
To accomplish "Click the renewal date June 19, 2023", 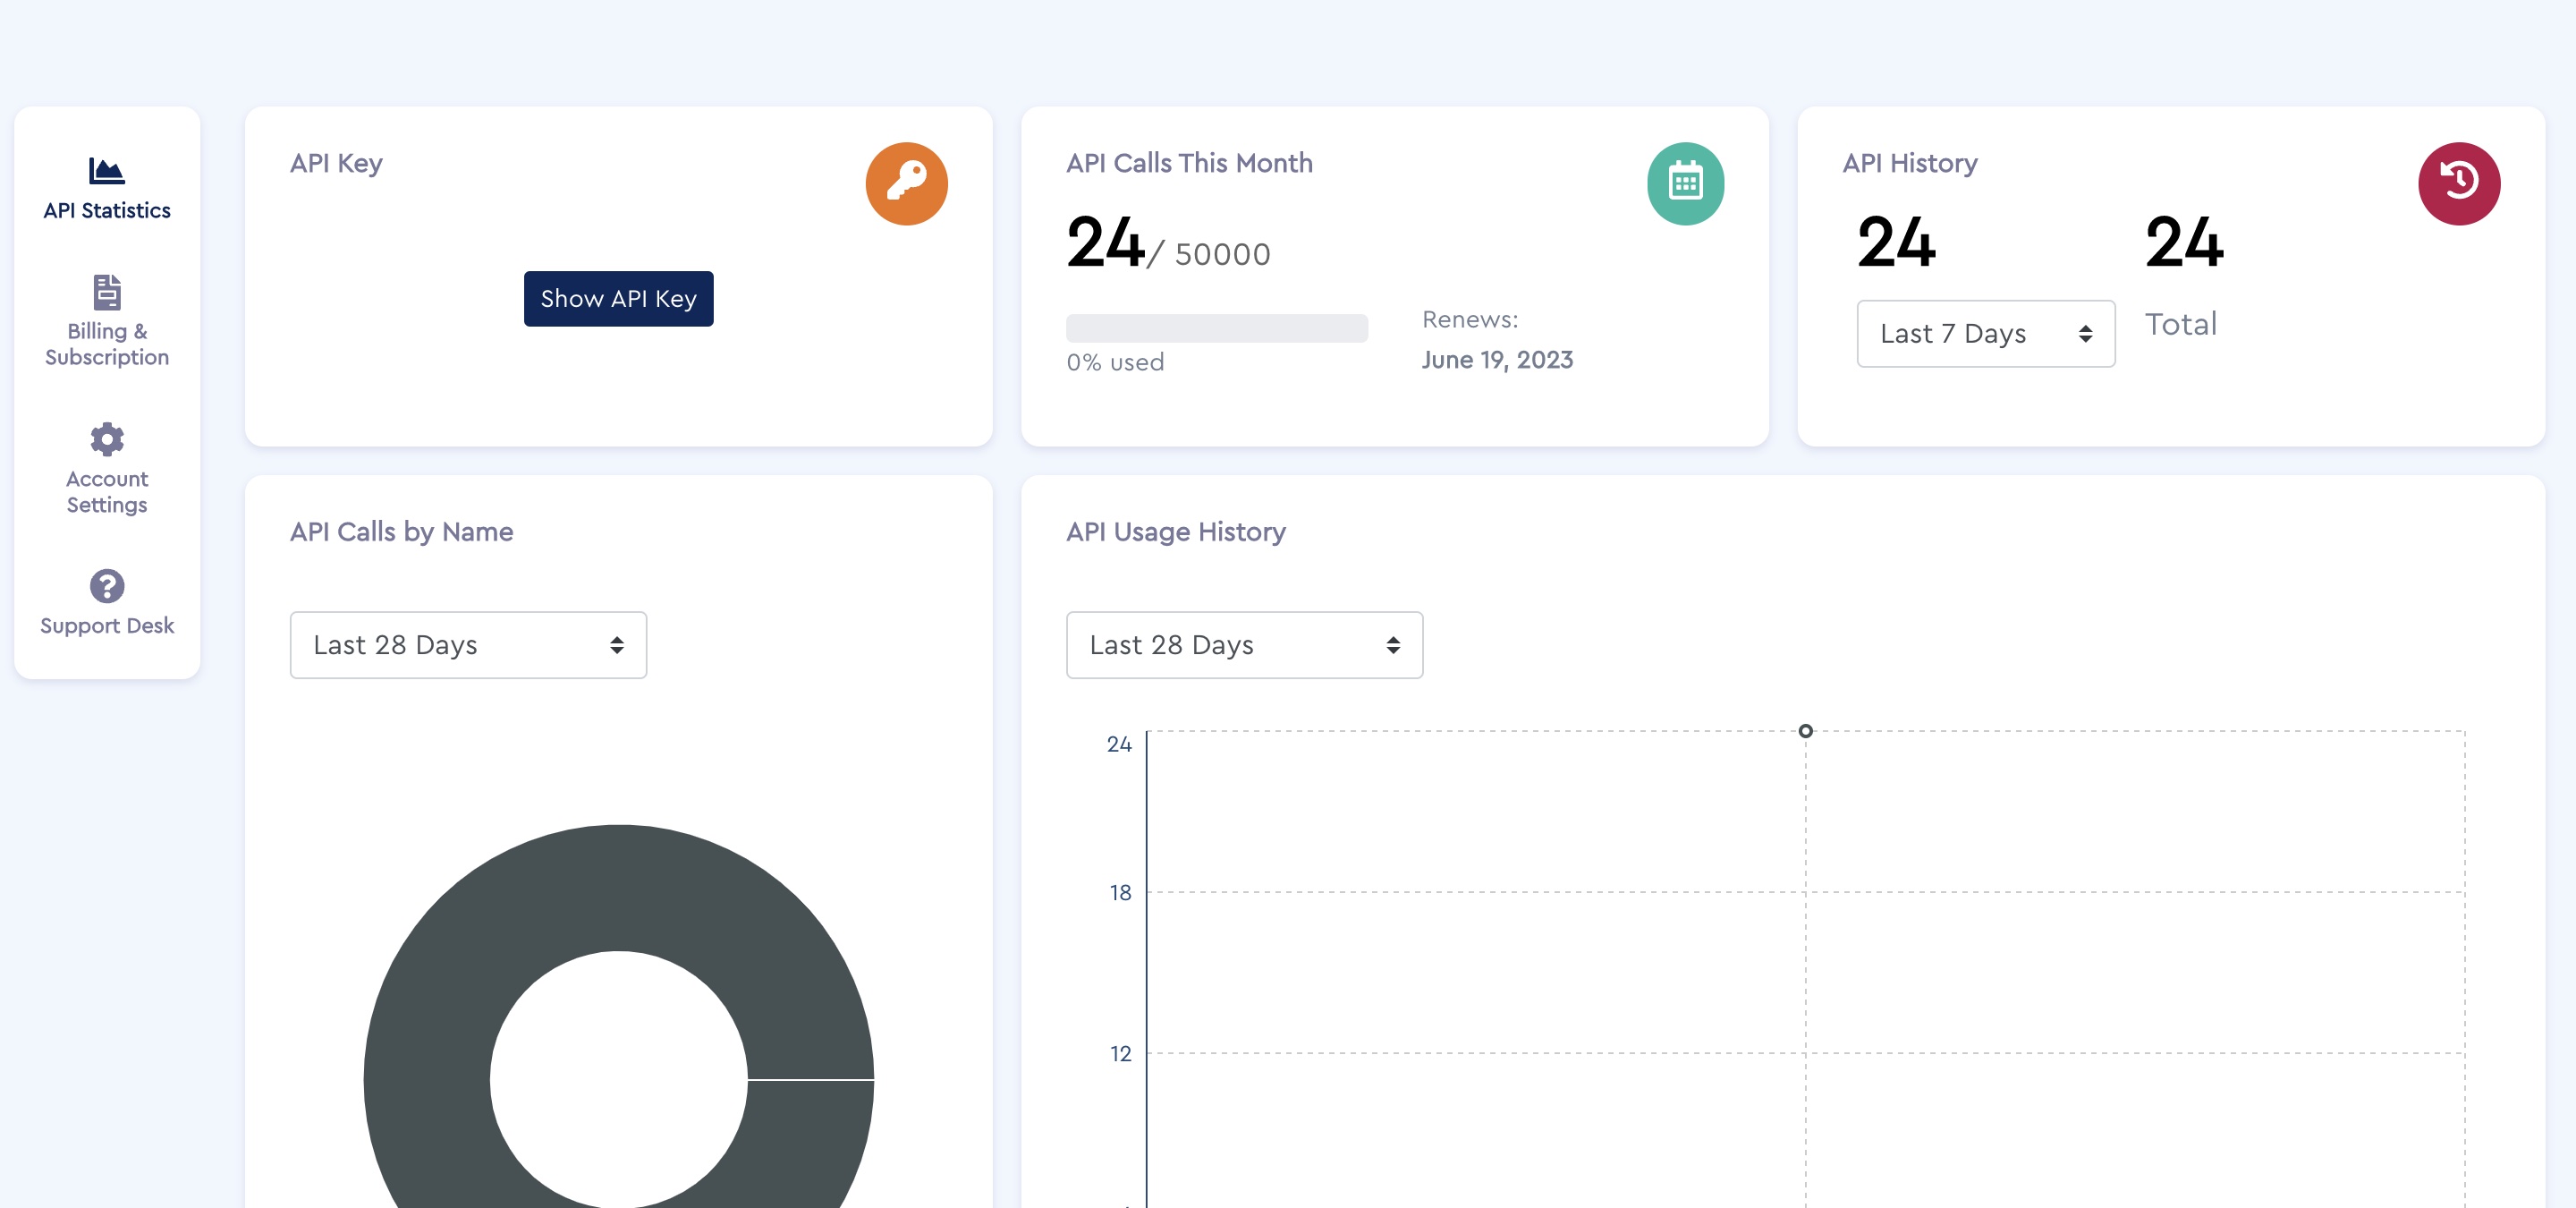I will click(1497, 360).
